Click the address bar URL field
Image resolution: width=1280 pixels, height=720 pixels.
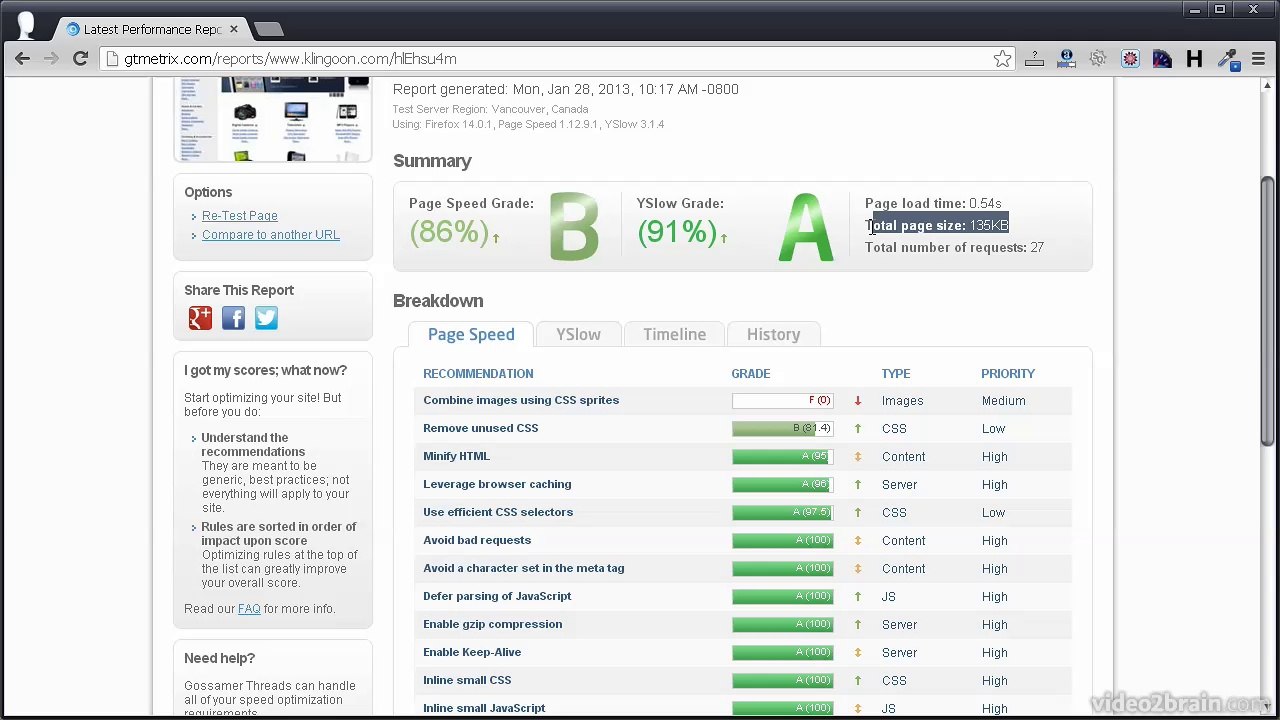[555, 59]
